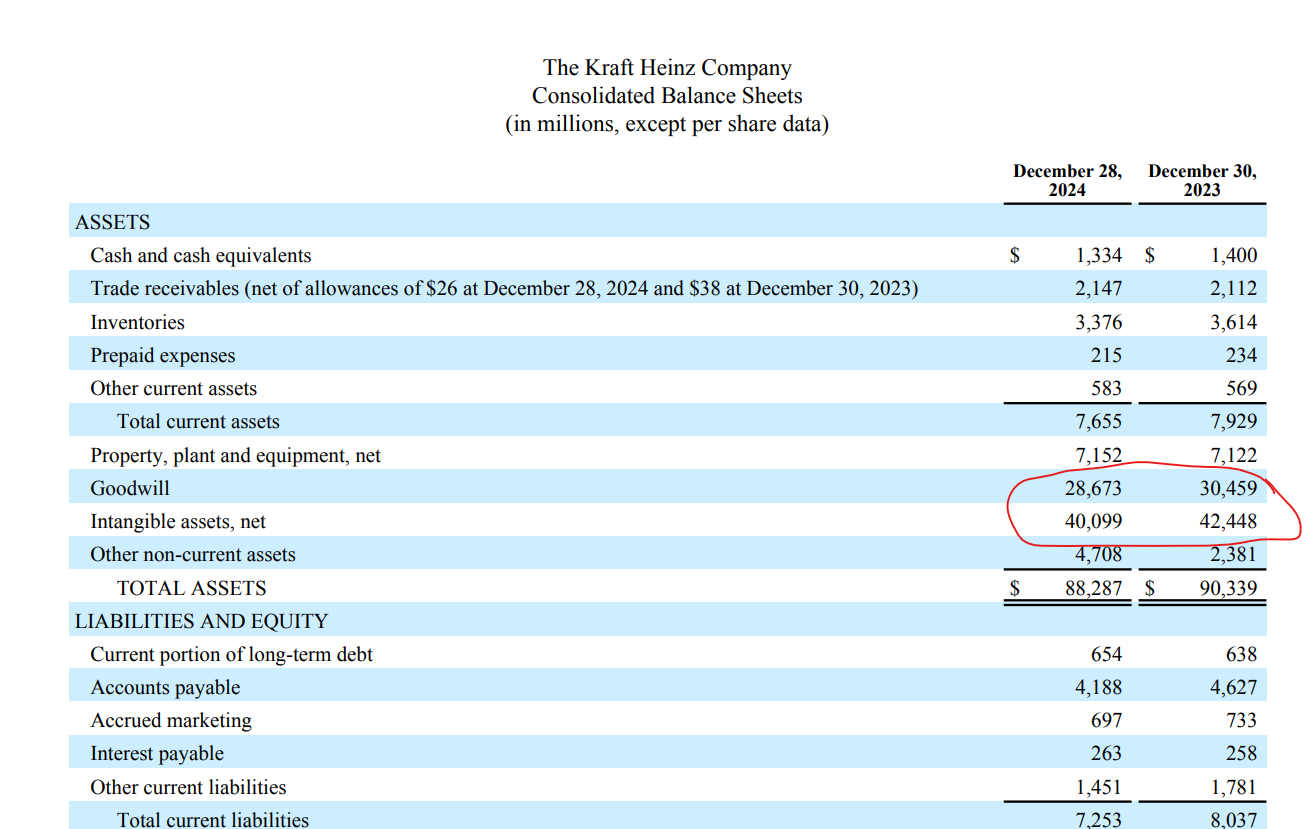The image size is (1305, 829).
Task: Click total assets value 88,287
Action: tap(1094, 588)
